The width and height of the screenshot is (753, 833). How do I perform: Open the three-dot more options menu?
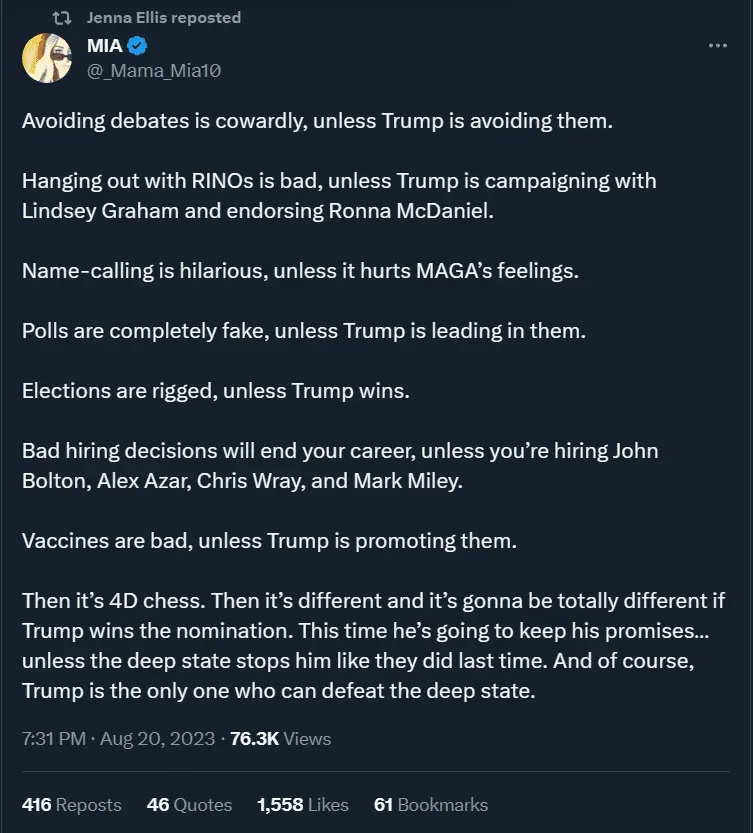click(717, 46)
